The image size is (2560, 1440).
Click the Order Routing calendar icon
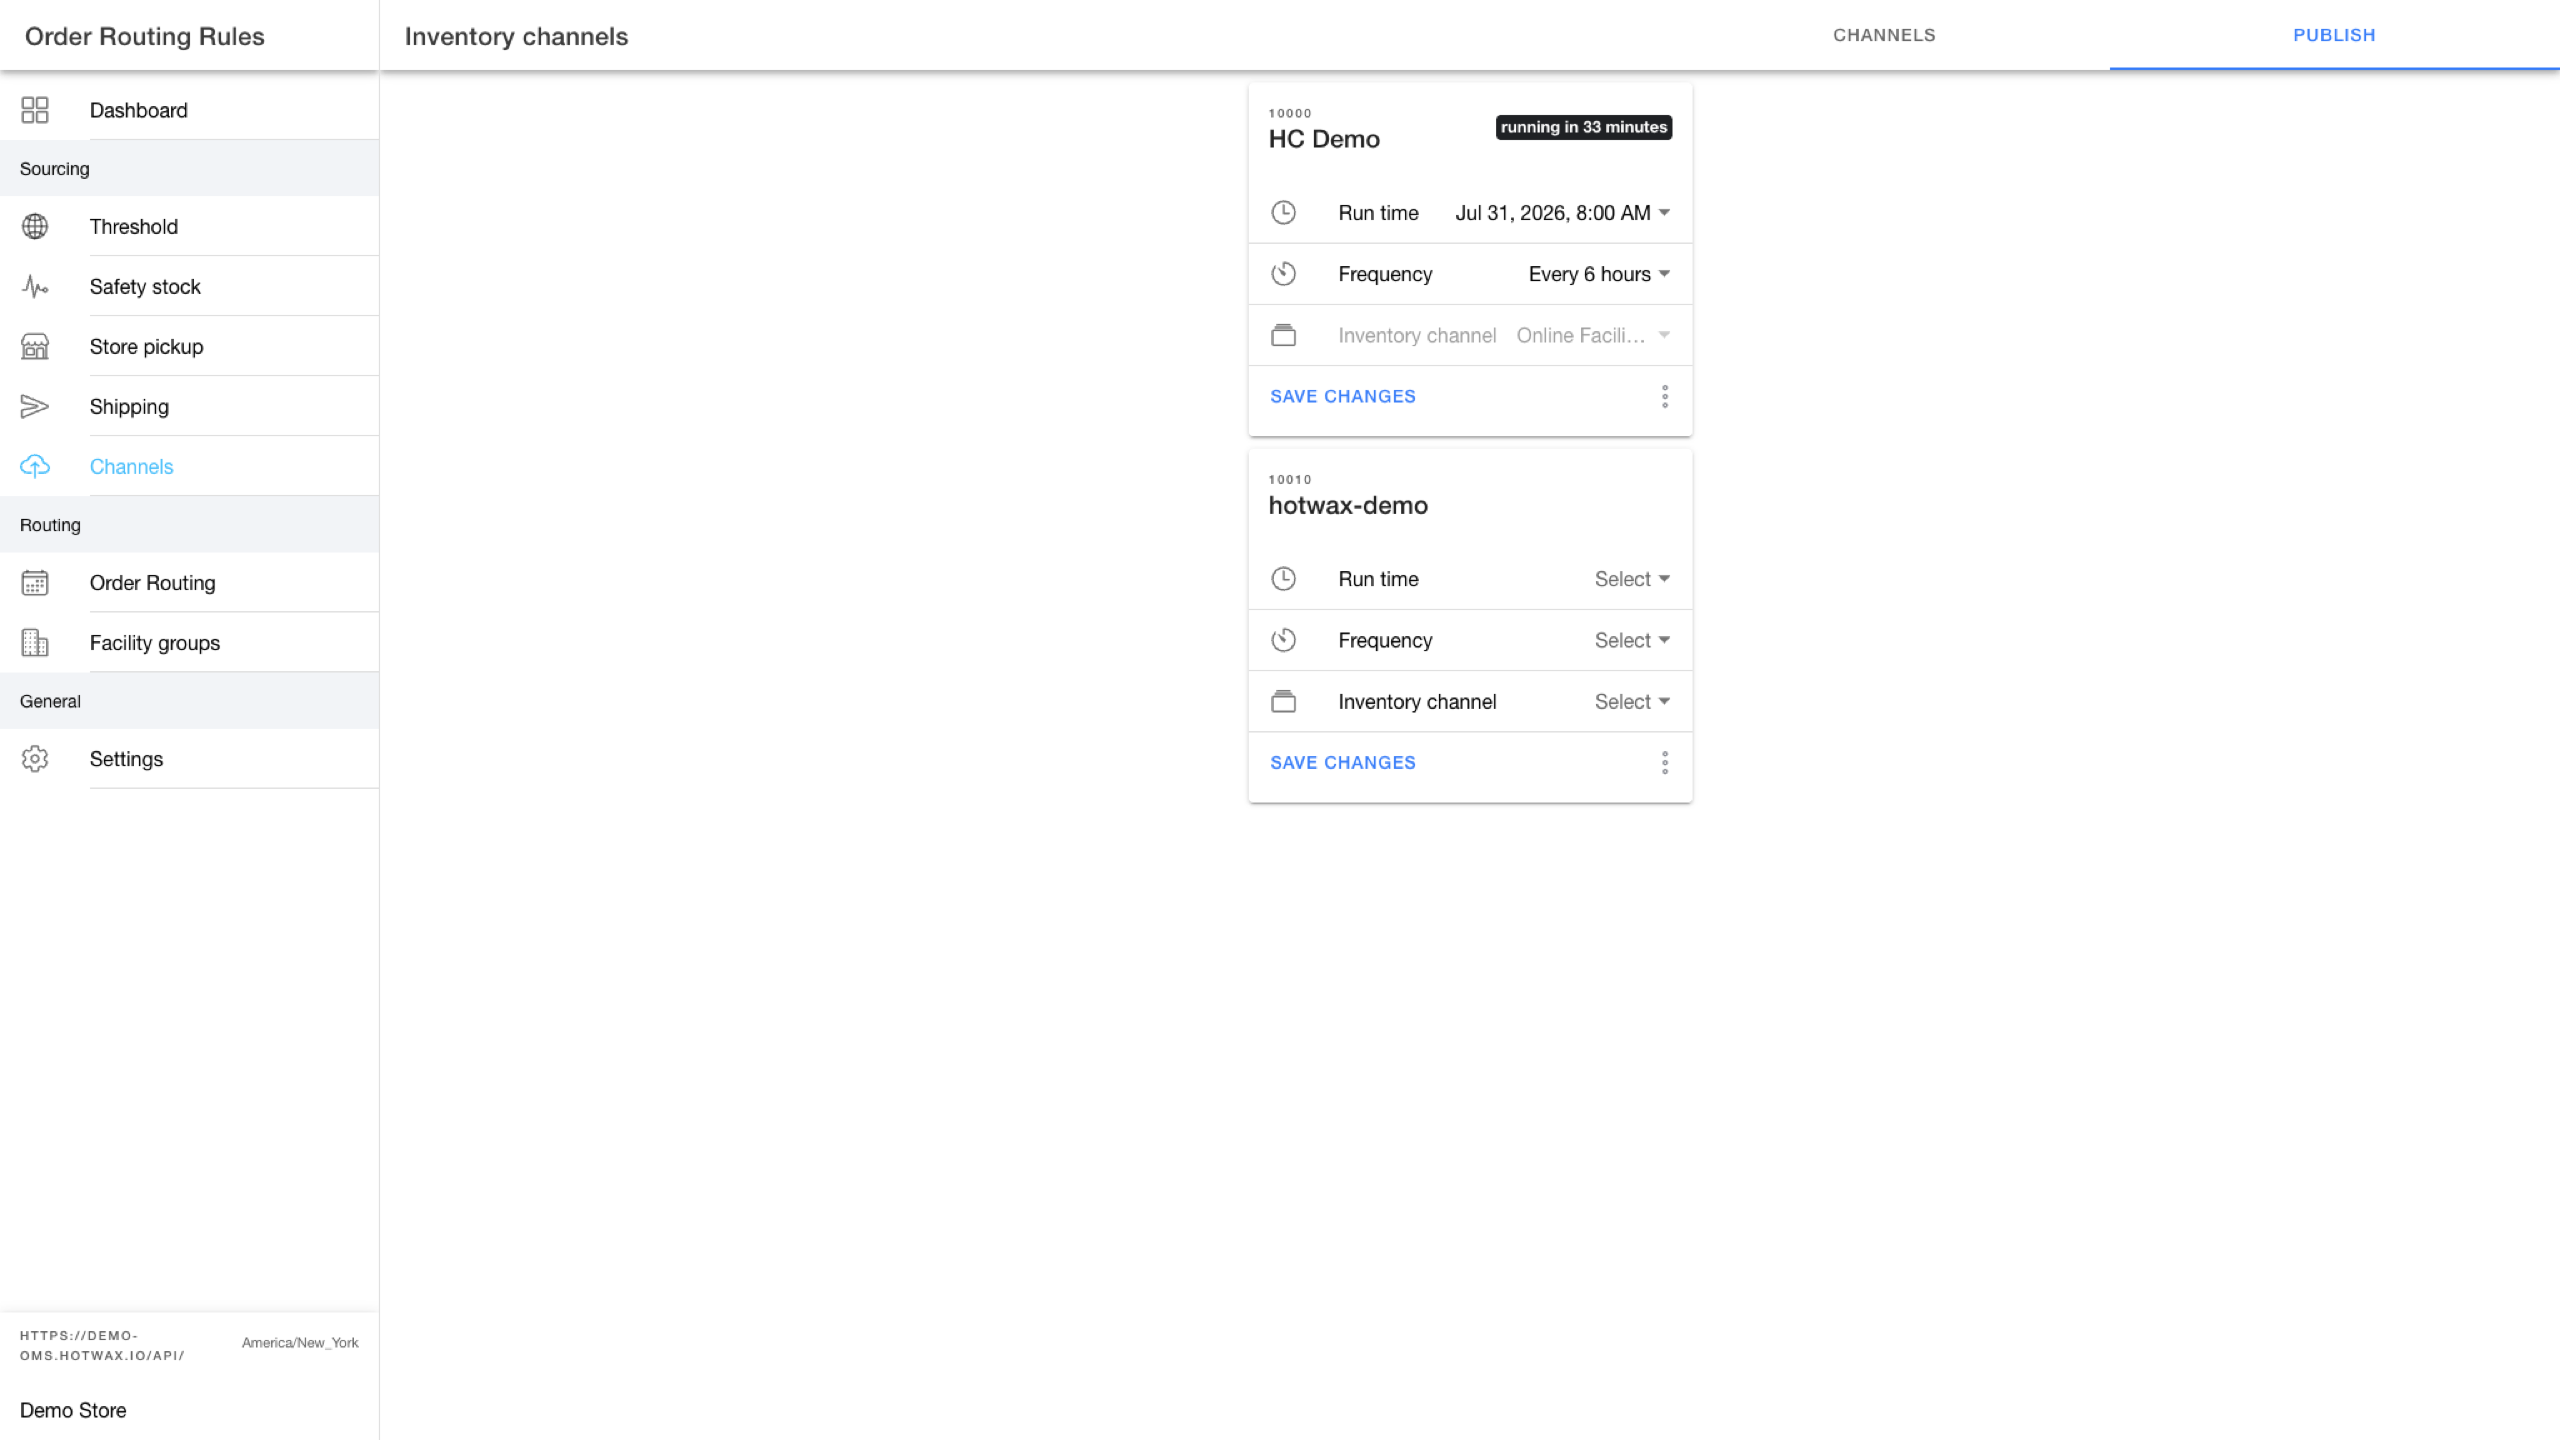coord(35,582)
